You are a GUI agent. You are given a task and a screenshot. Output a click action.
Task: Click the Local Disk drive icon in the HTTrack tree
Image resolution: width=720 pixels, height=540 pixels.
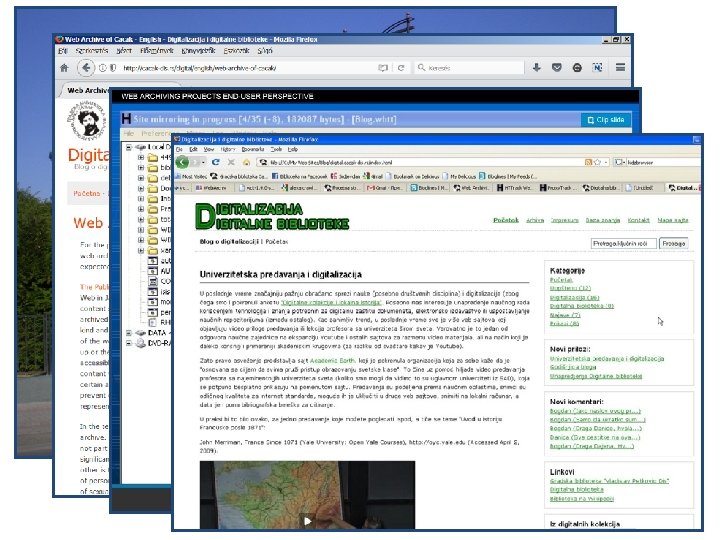click(141, 147)
